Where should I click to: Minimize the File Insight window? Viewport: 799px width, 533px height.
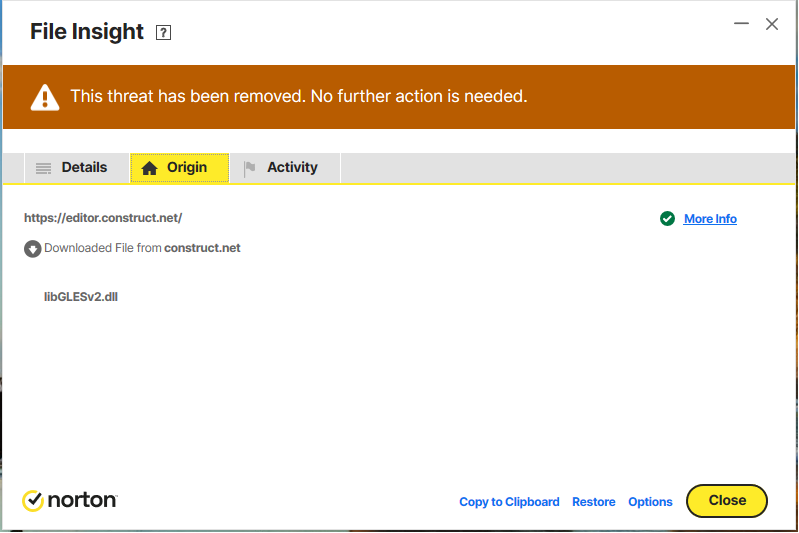click(741, 23)
